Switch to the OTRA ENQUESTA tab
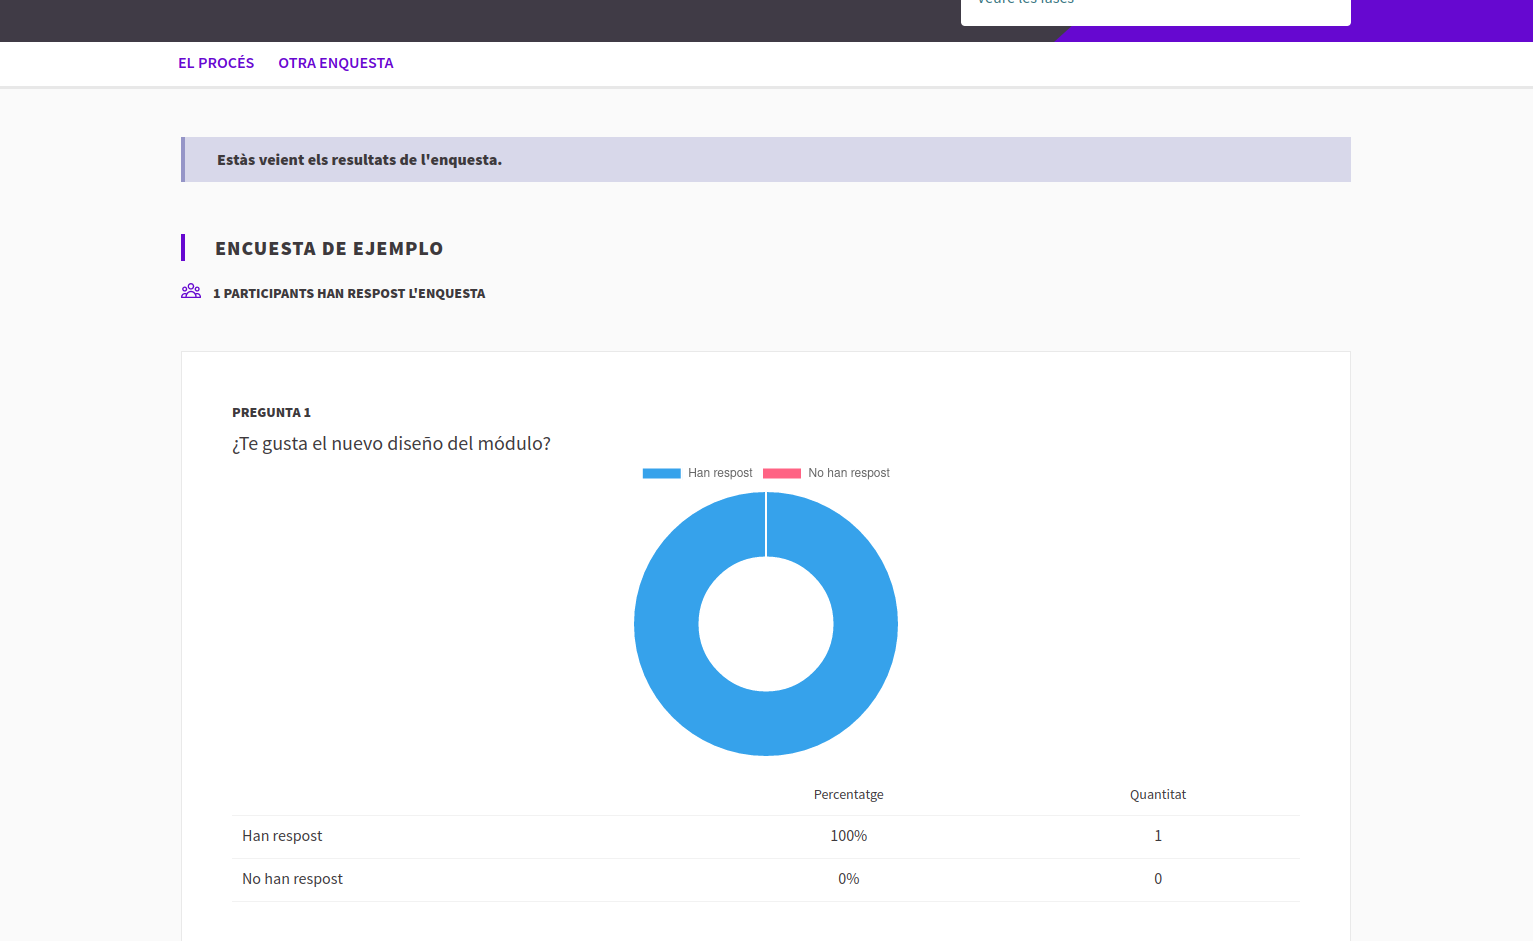The height and width of the screenshot is (941, 1533). [x=336, y=63]
